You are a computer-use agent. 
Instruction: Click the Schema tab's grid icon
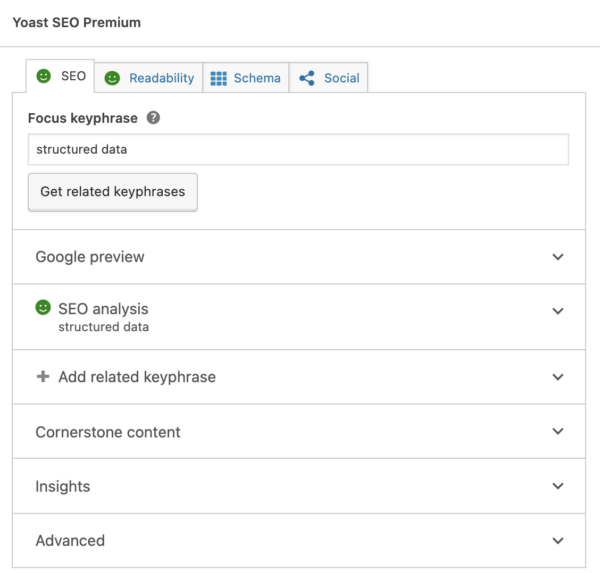(218, 78)
